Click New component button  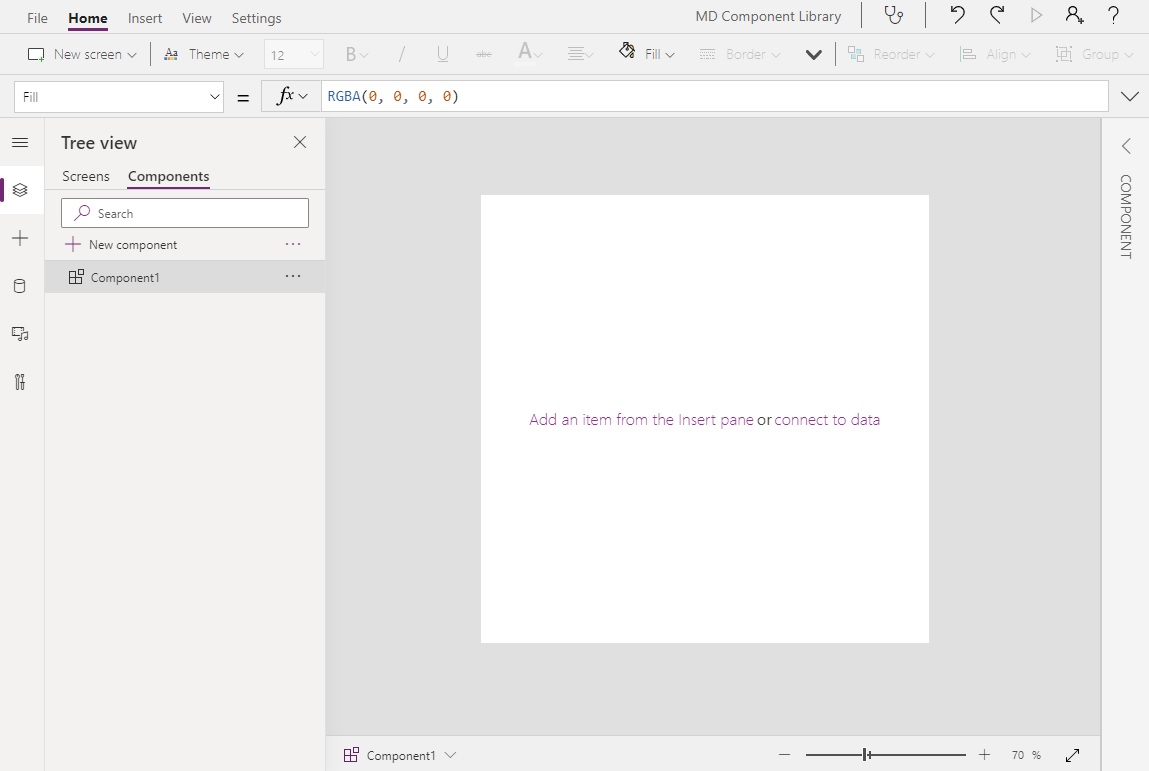click(121, 245)
